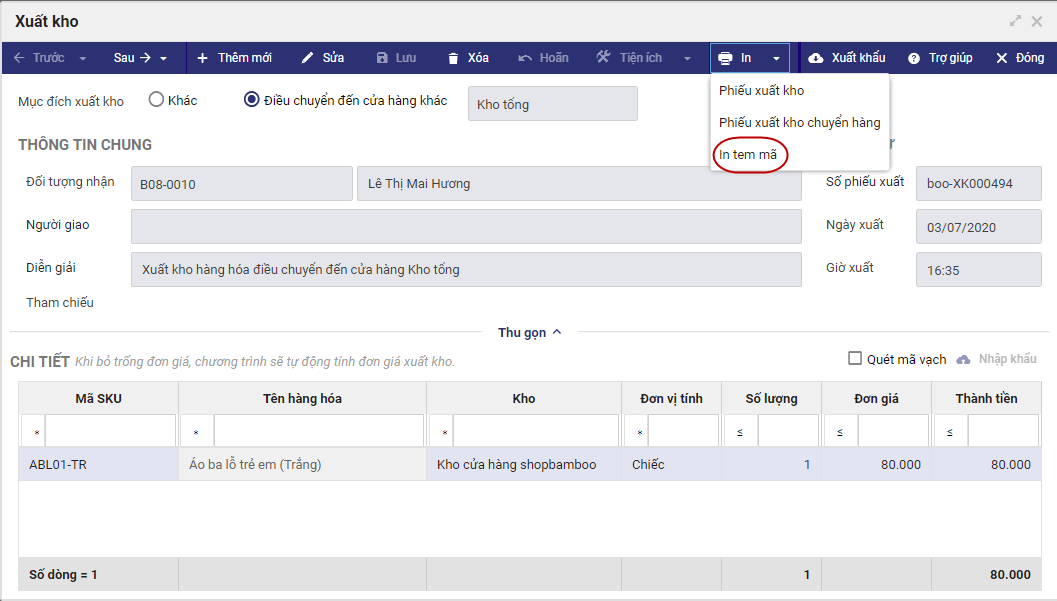Close the Xuất kho dialog window
Screen dimensions: 1057x601
1037,22
